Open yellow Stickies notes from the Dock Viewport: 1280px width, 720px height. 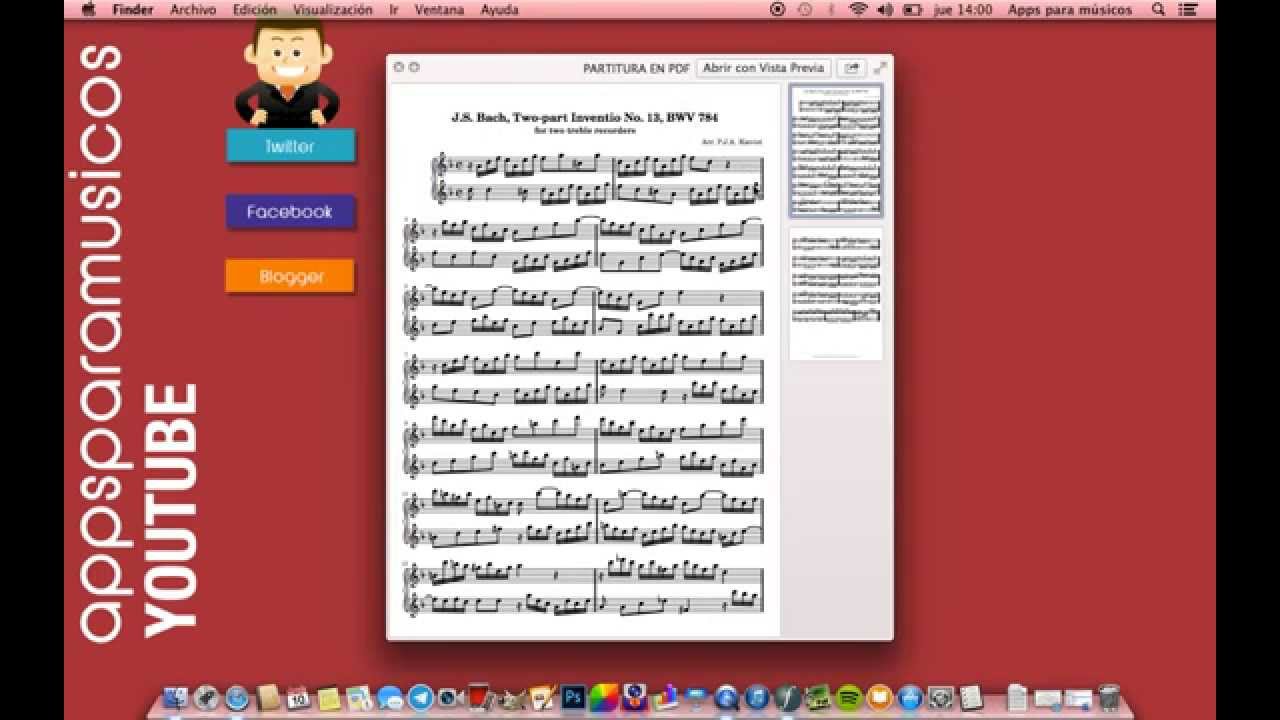click(x=328, y=698)
